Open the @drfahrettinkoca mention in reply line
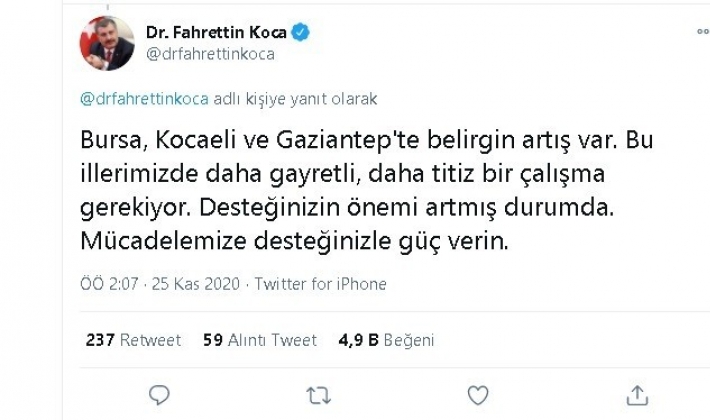Viewport: 710px width, 420px height. coord(144,99)
